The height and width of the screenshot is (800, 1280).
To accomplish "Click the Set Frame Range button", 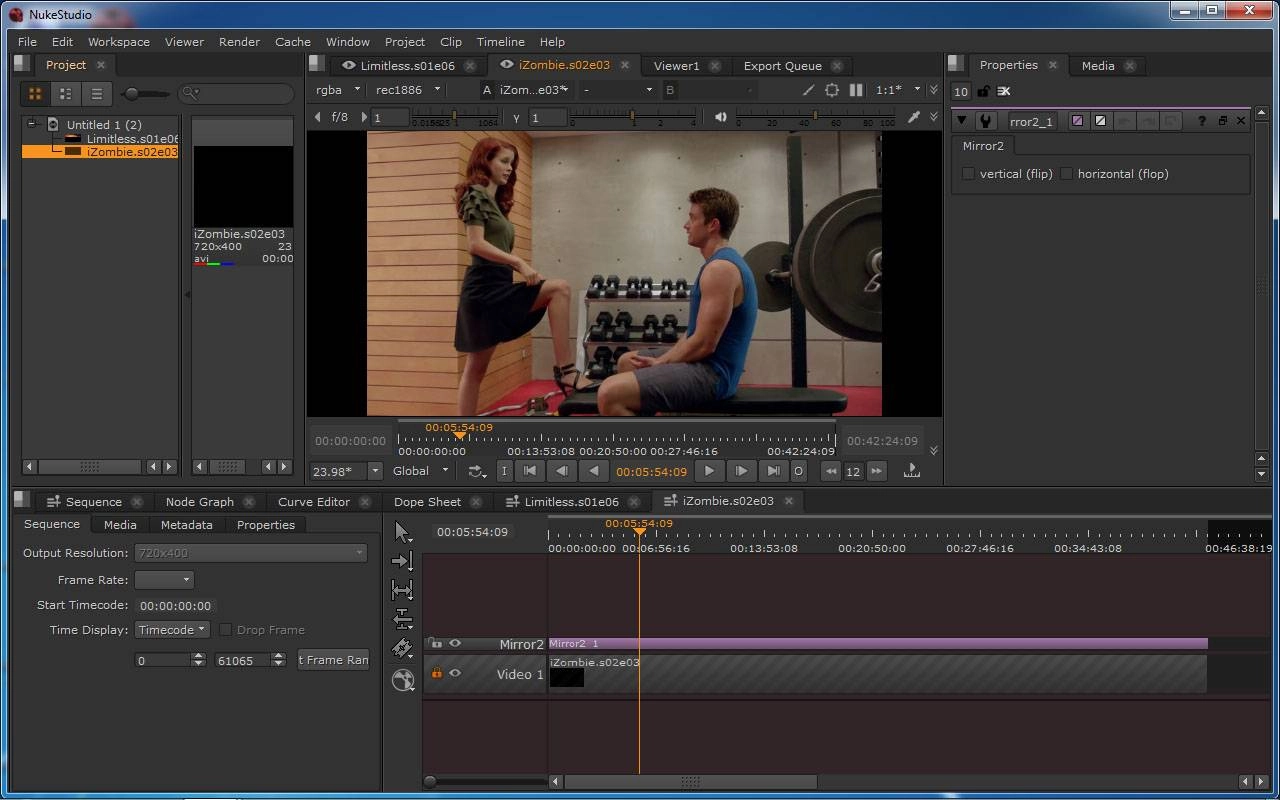I will pyautogui.click(x=334, y=660).
